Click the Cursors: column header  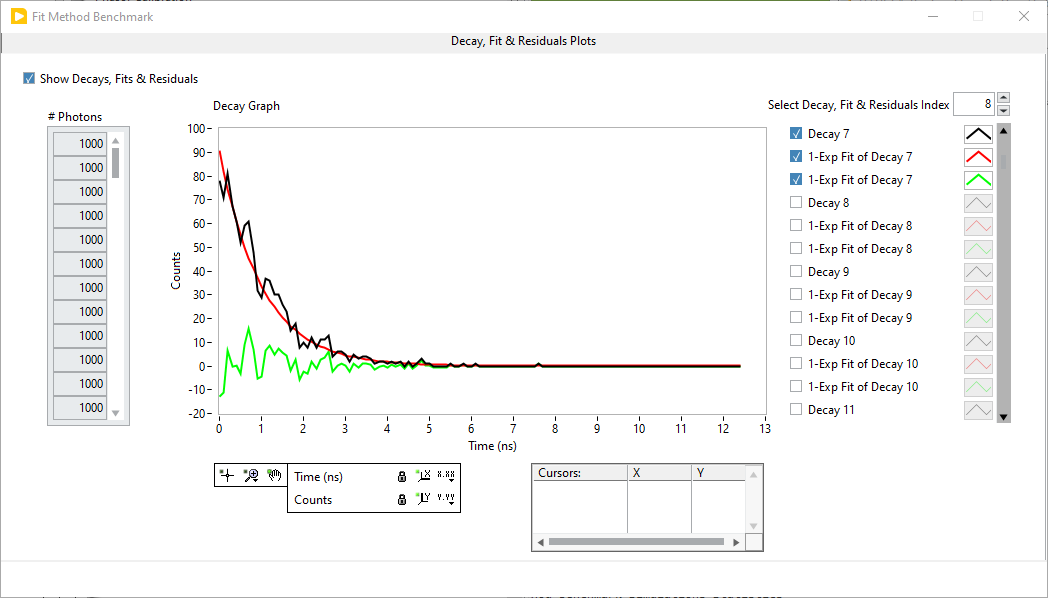(x=580, y=473)
